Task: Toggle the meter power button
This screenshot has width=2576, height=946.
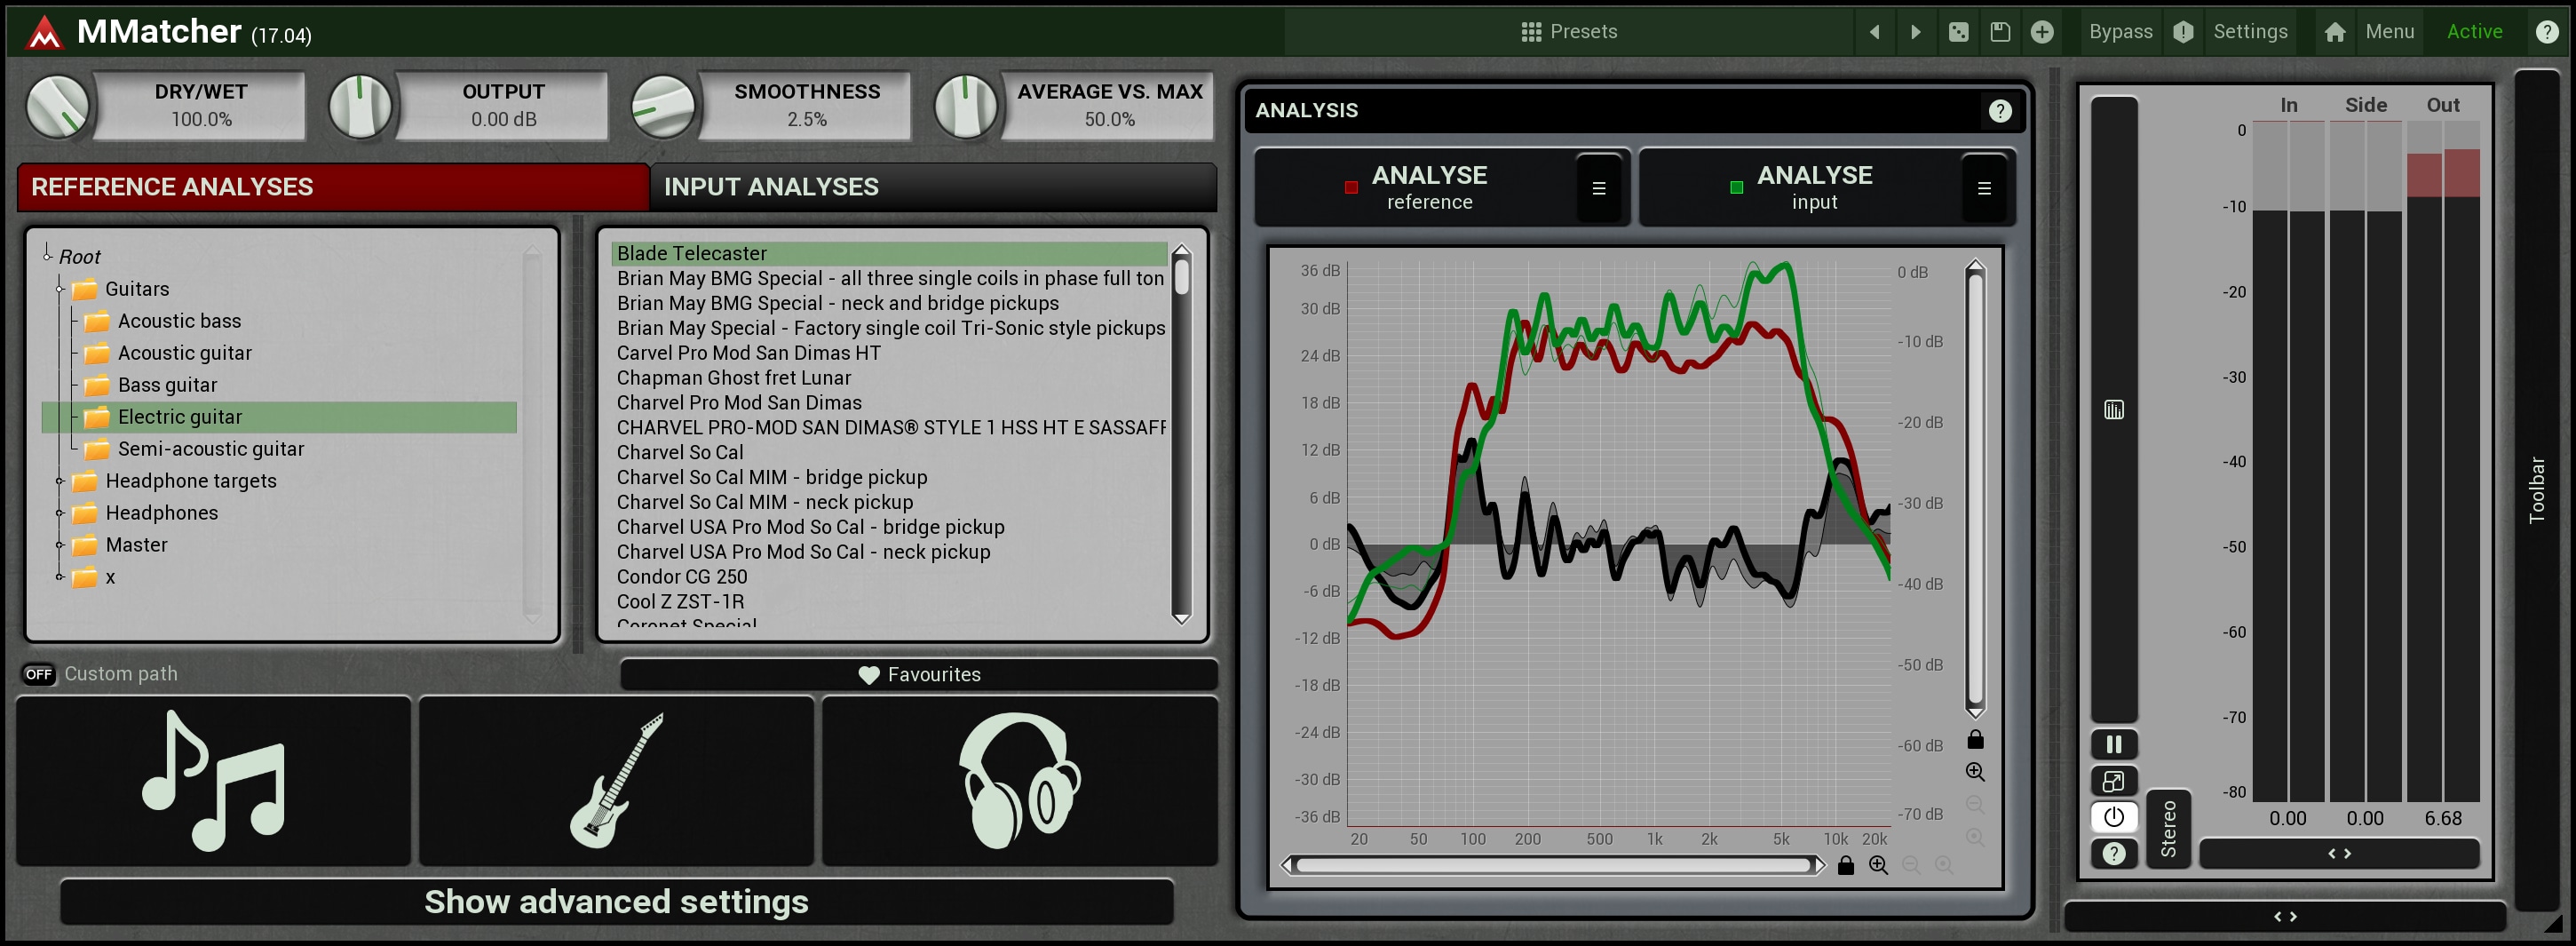Action: [2113, 817]
